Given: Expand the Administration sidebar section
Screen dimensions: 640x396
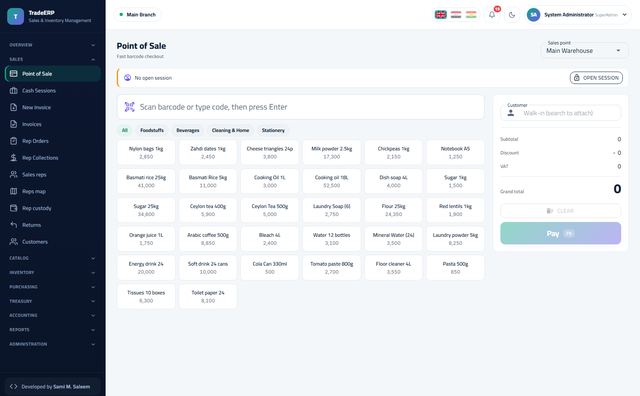Looking at the screenshot, I should 52,344.
